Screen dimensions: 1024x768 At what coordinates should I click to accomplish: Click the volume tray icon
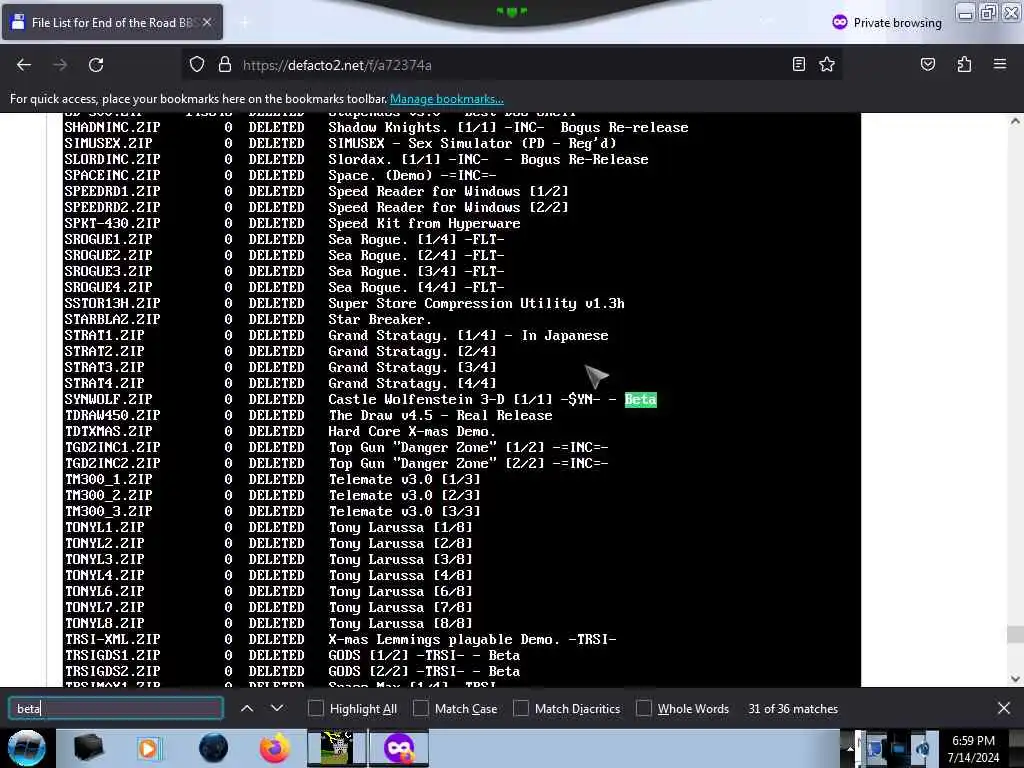tap(922, 749)
